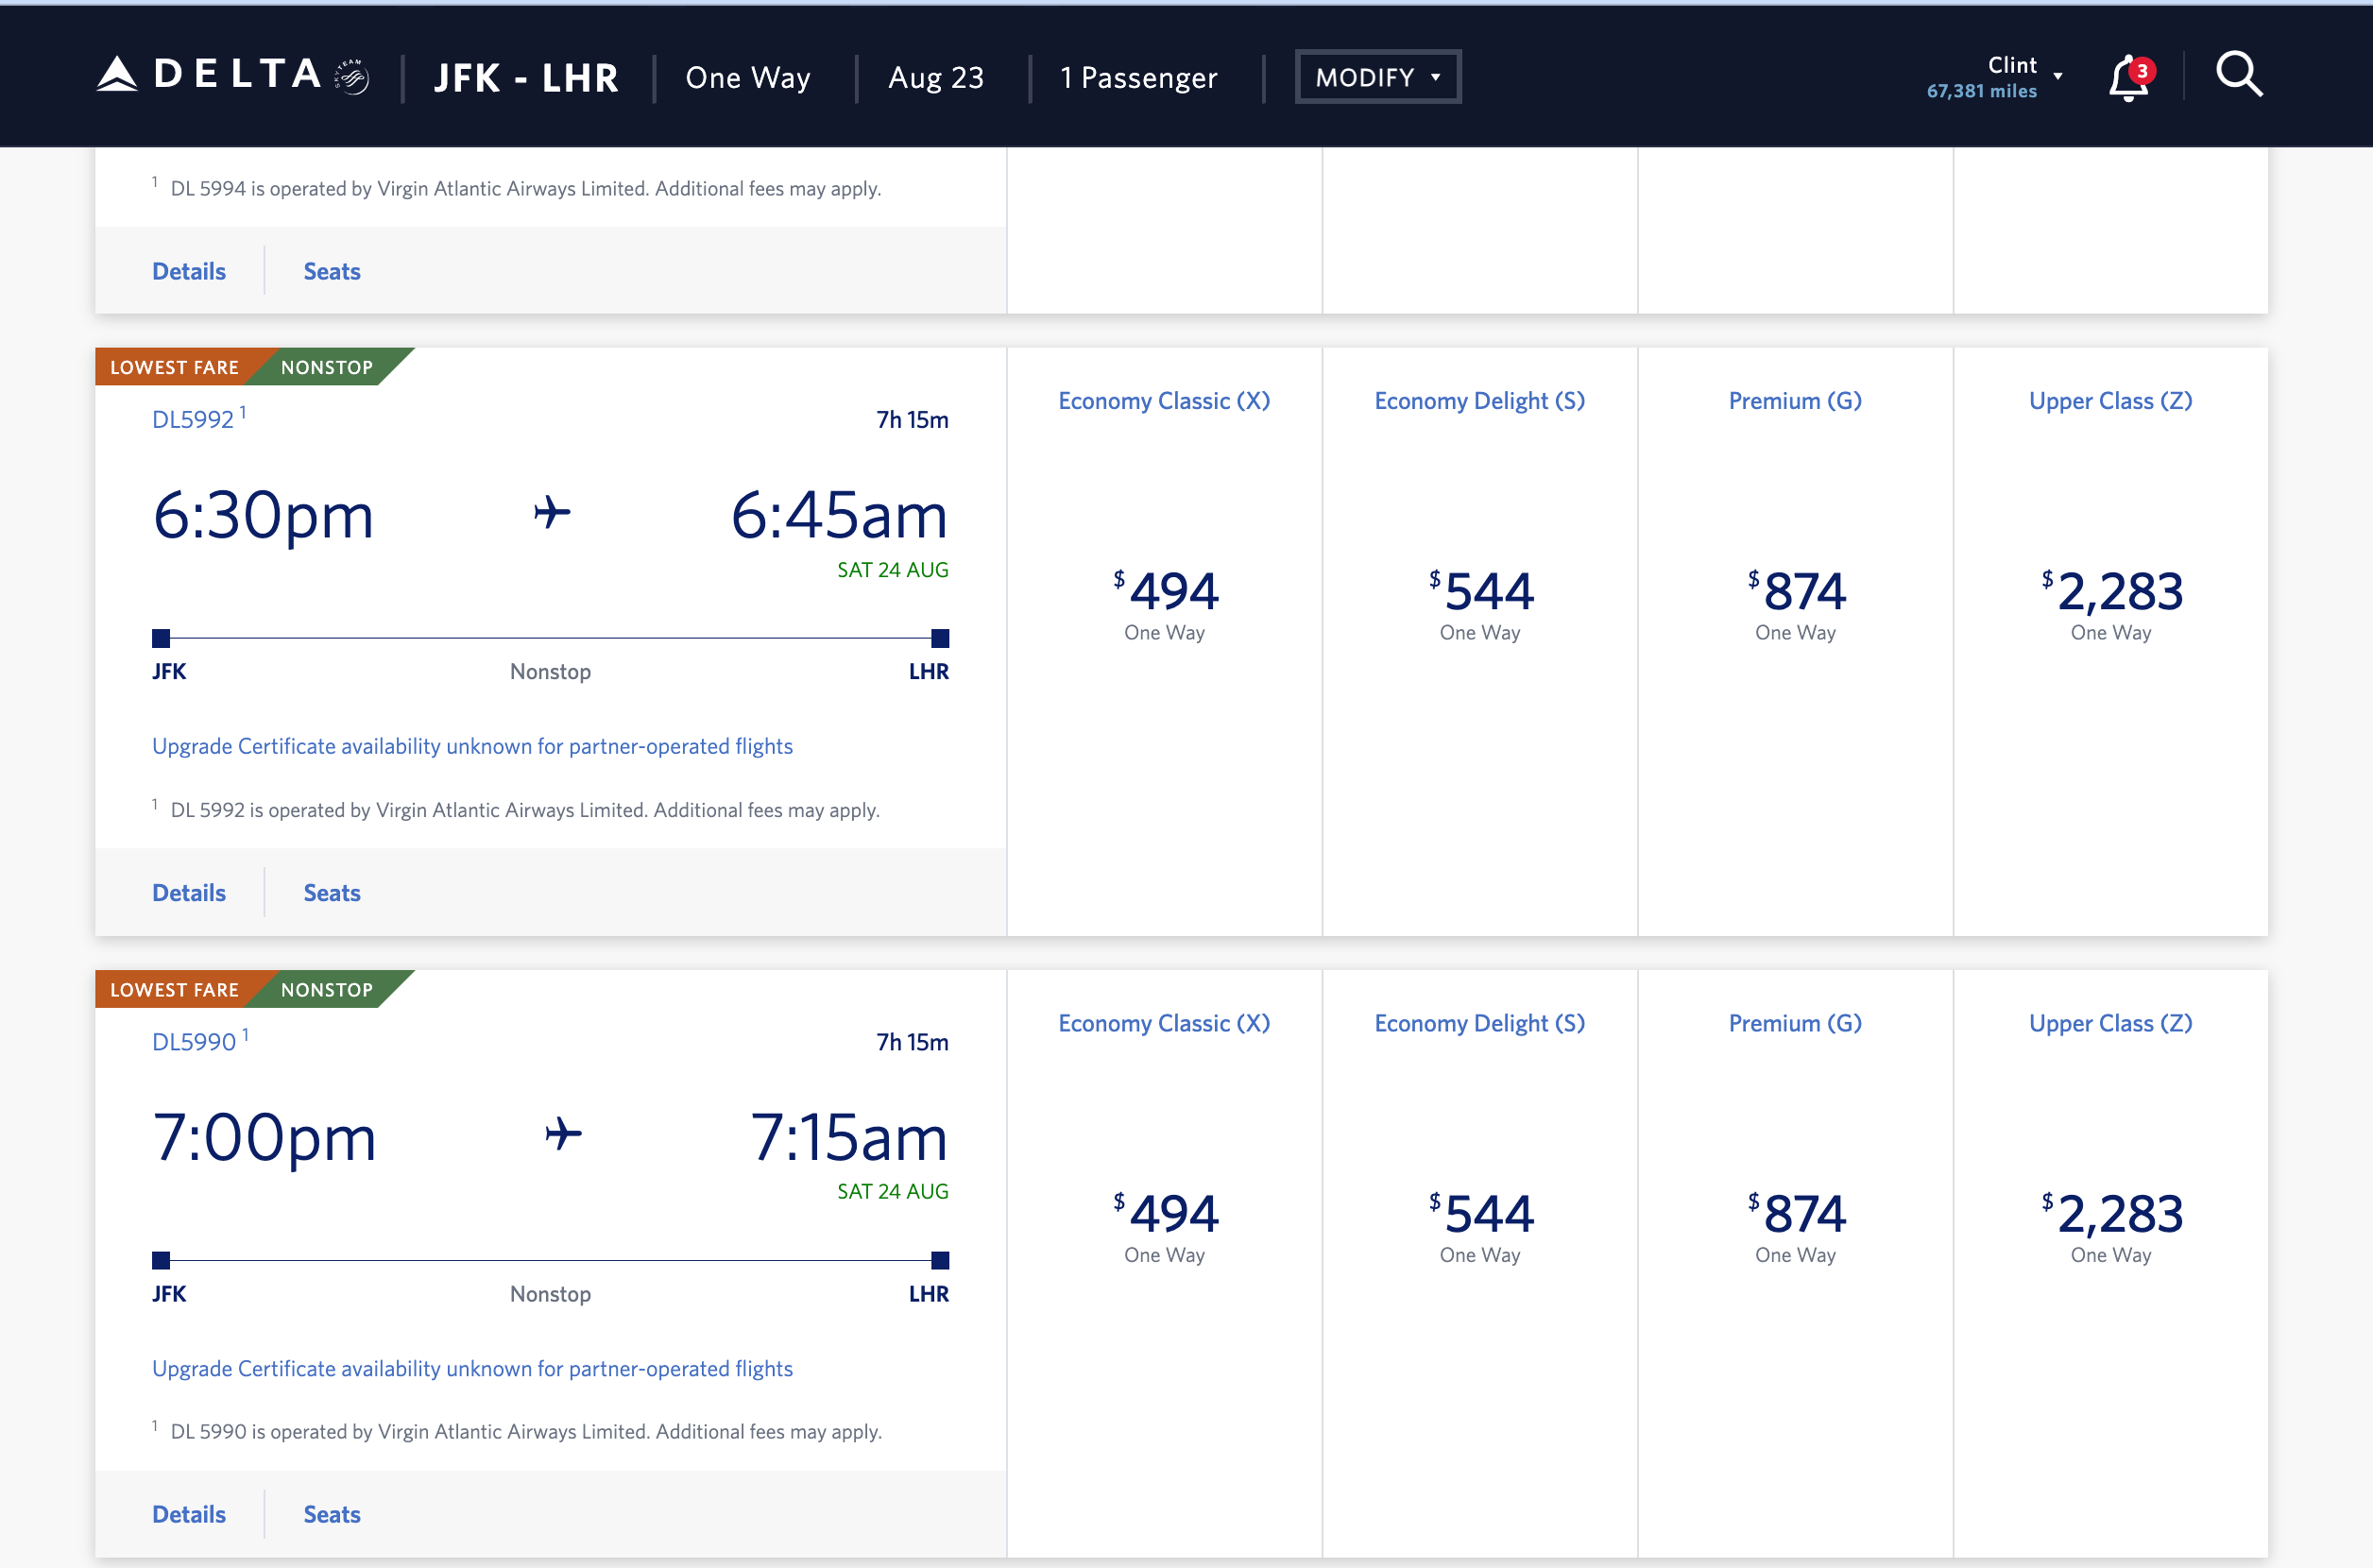Screen dimensions: 2373x1568
Task: Open the MODIFY dropdown
Action: (1377, 75)
